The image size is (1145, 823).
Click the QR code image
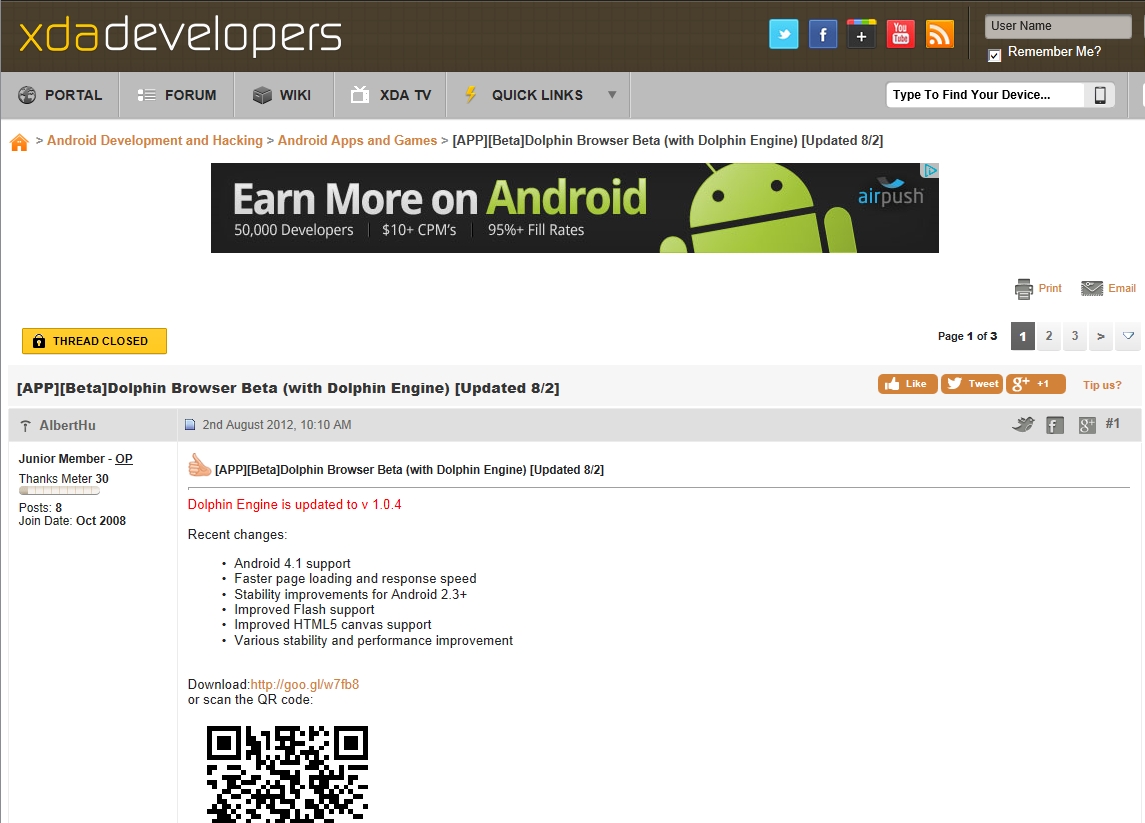(x=287, y=774)
